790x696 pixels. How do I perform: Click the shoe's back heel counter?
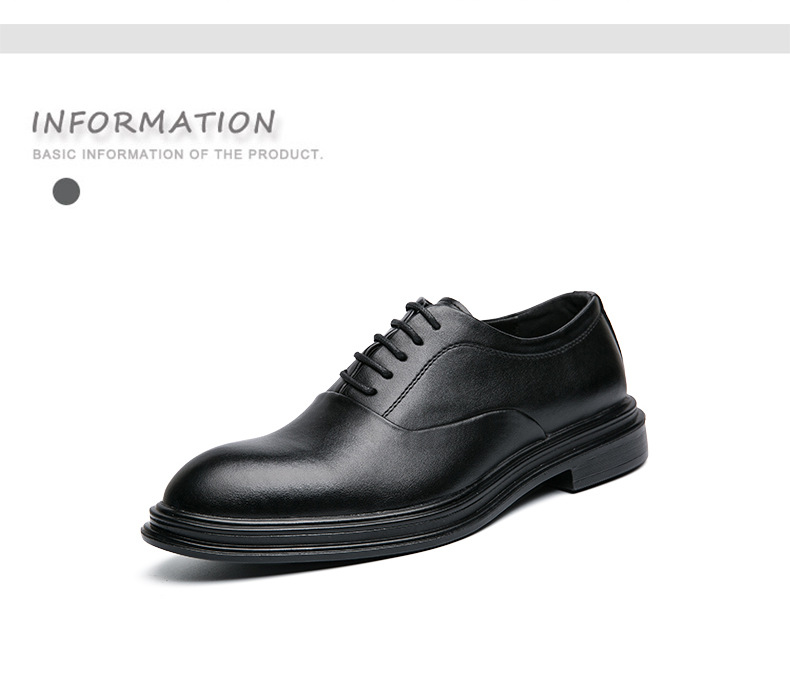click(610, 363)
